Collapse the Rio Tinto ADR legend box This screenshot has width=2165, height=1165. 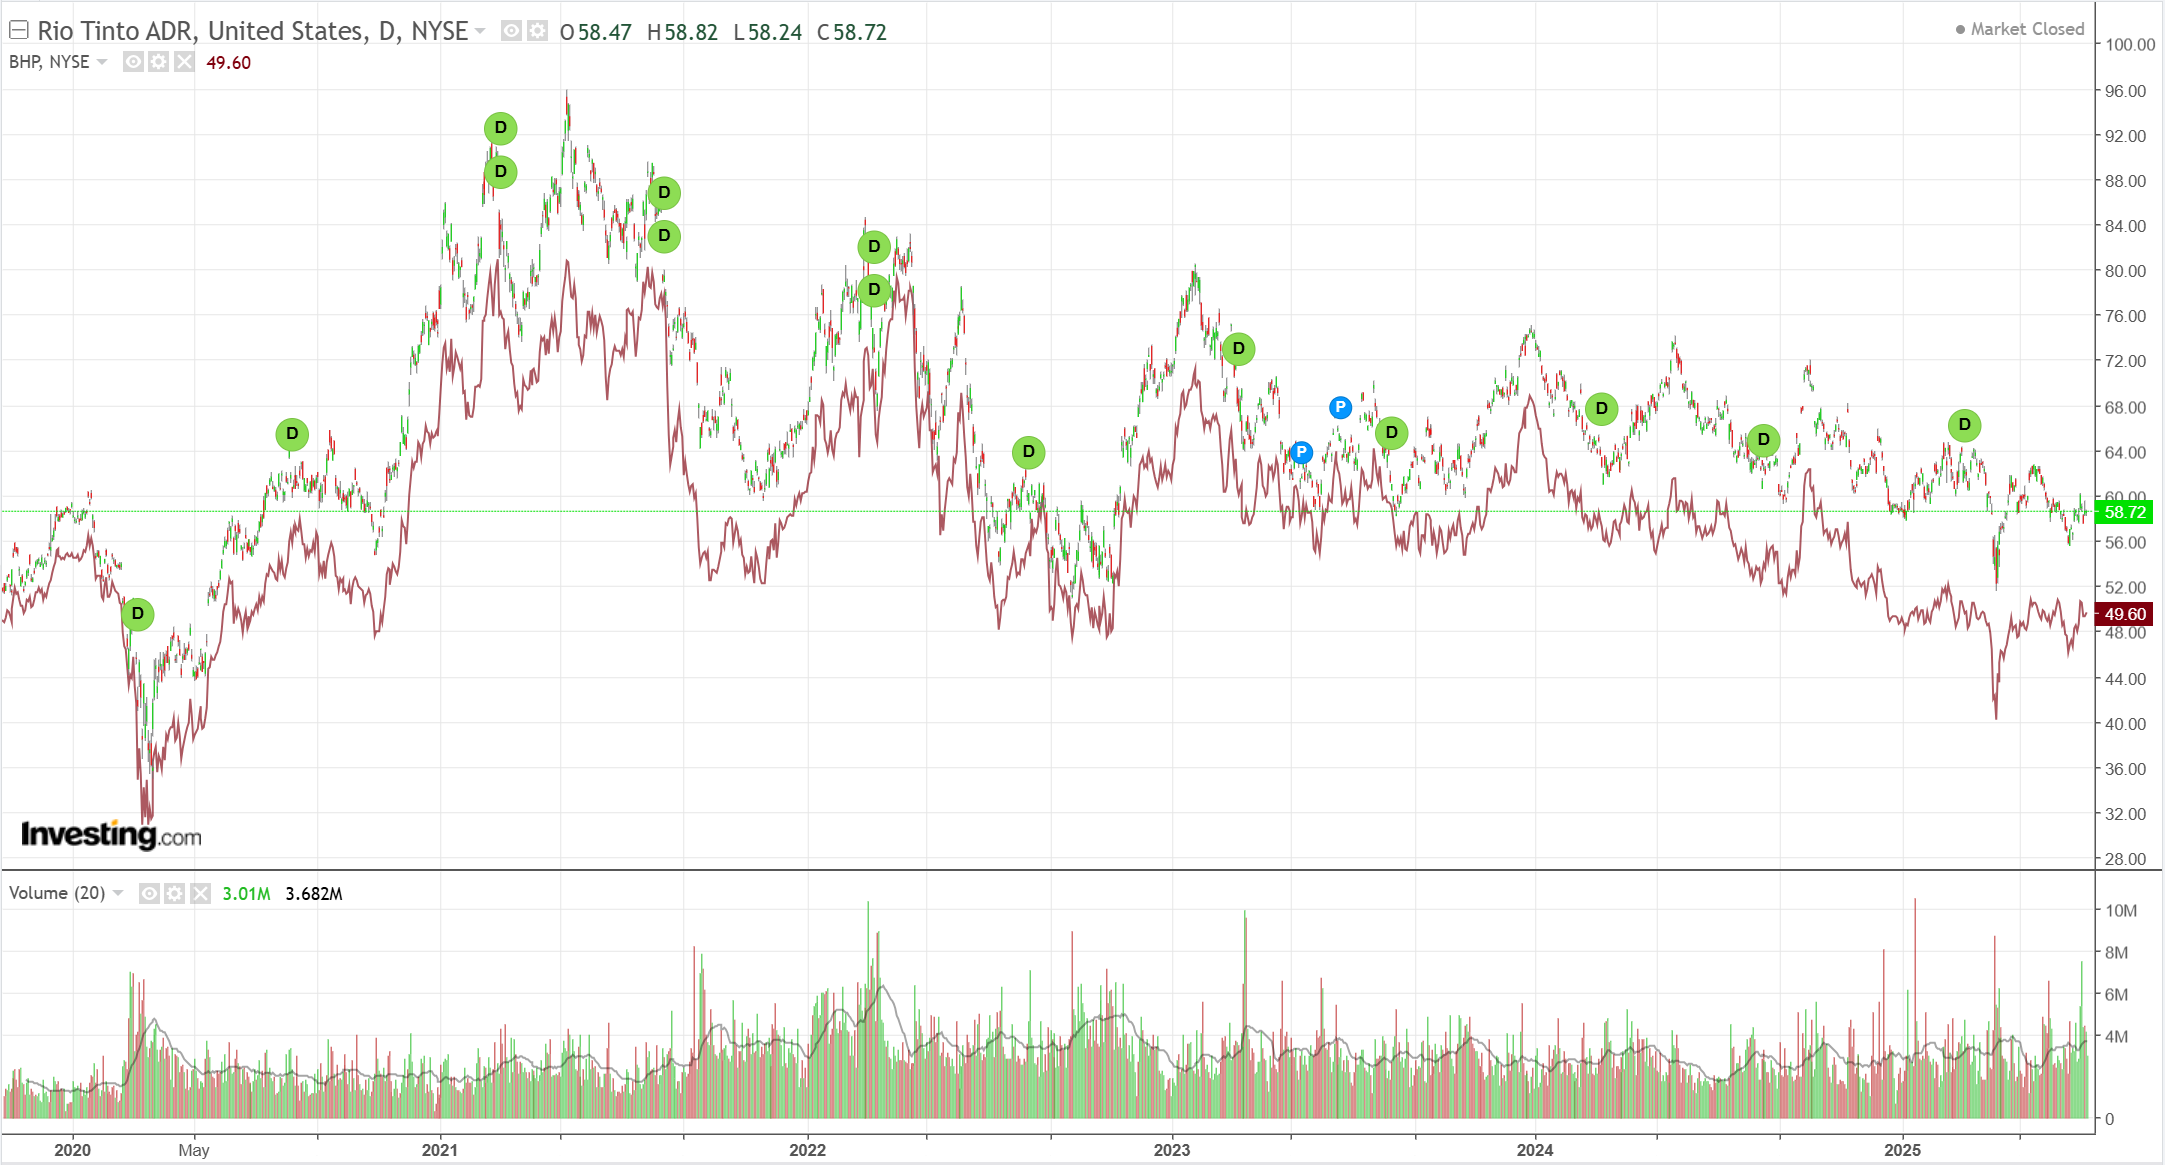pos(18,30)
